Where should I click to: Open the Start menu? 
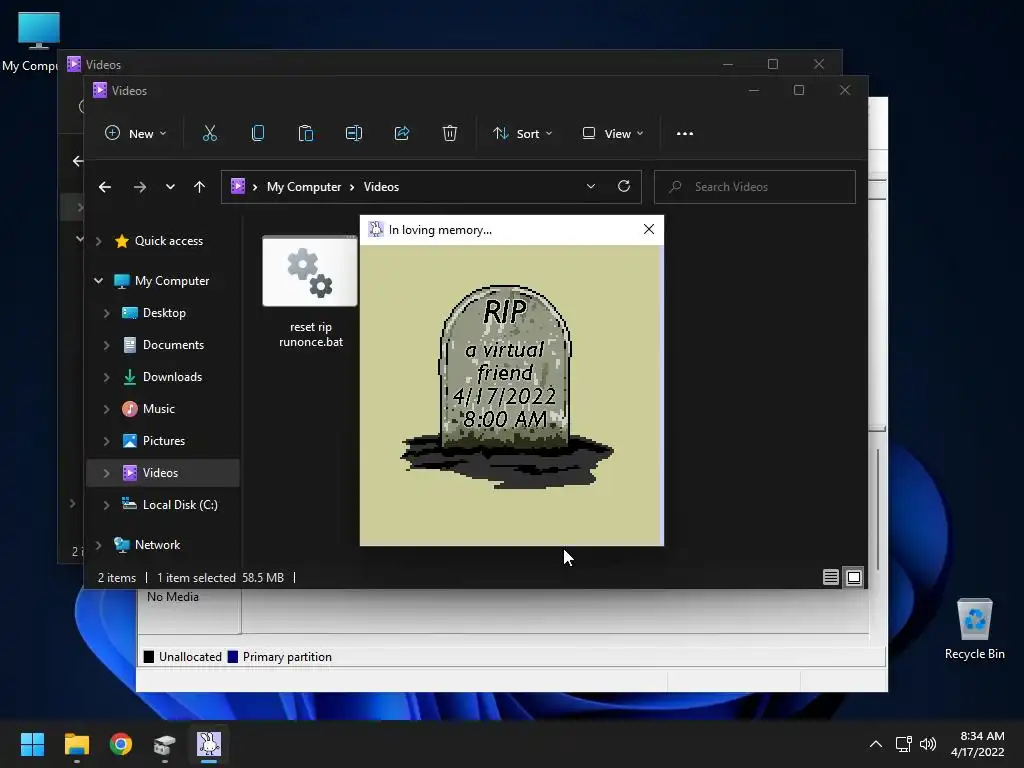pos(32,744)
